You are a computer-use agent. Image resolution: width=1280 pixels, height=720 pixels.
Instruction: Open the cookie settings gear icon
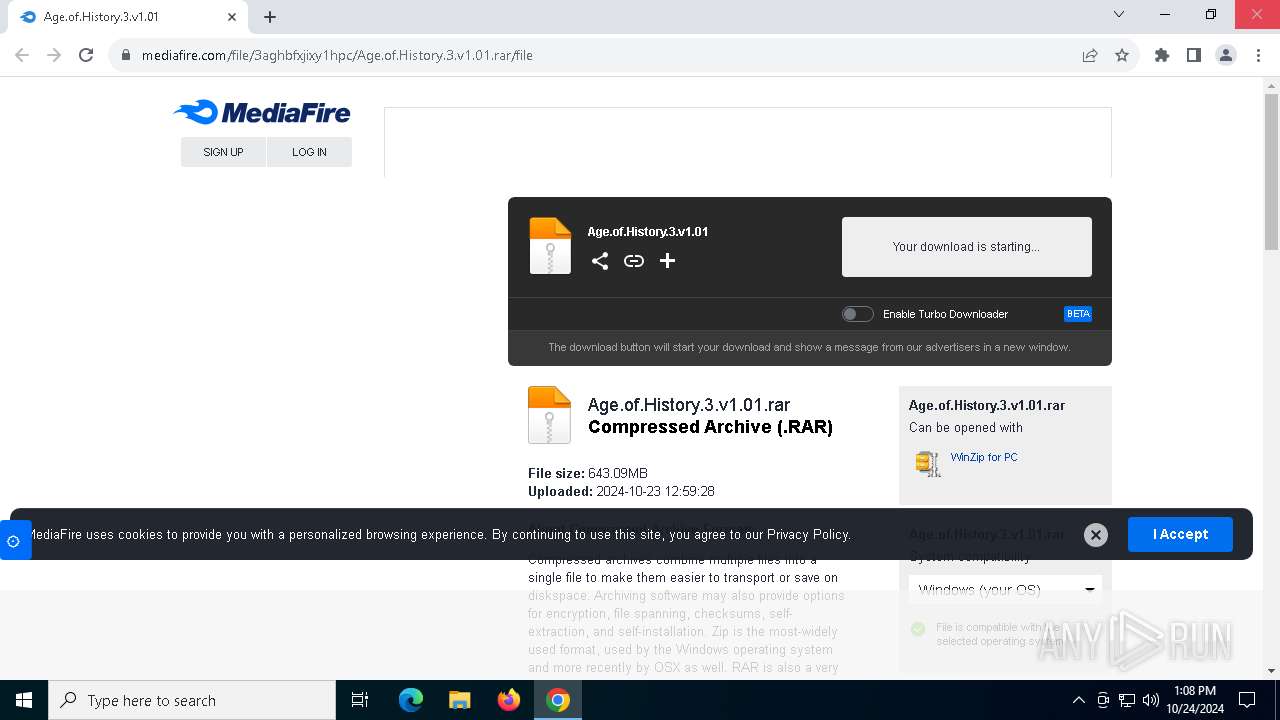pyautogui.click(x=14, y=541)
